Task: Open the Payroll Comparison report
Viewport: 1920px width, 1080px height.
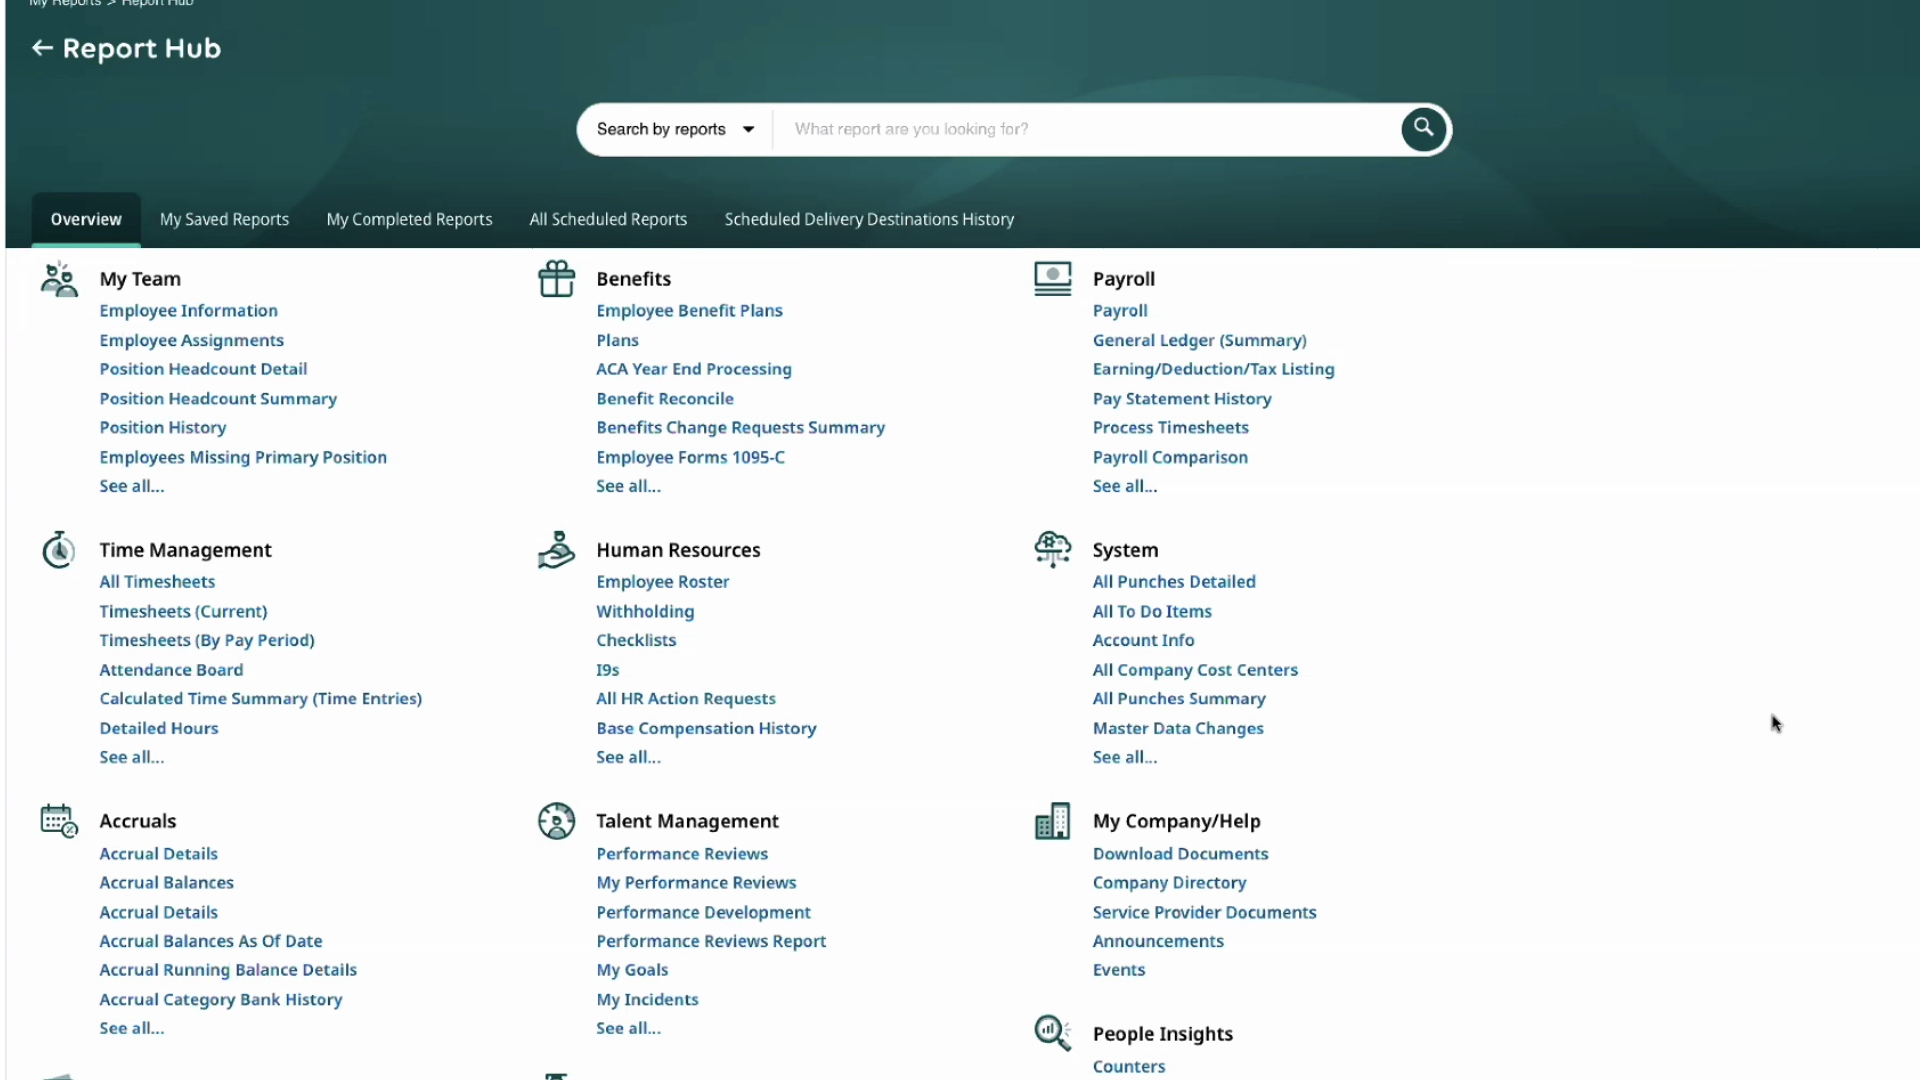Action: coord(1170,457)
